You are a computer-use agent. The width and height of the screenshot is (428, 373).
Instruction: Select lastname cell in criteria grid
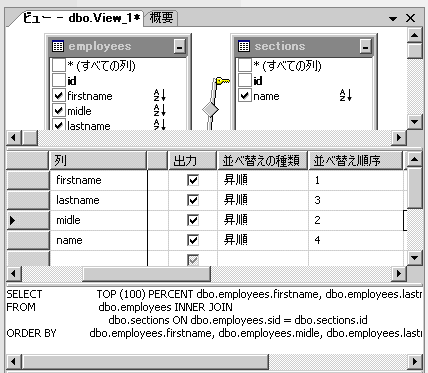(98, 200)
